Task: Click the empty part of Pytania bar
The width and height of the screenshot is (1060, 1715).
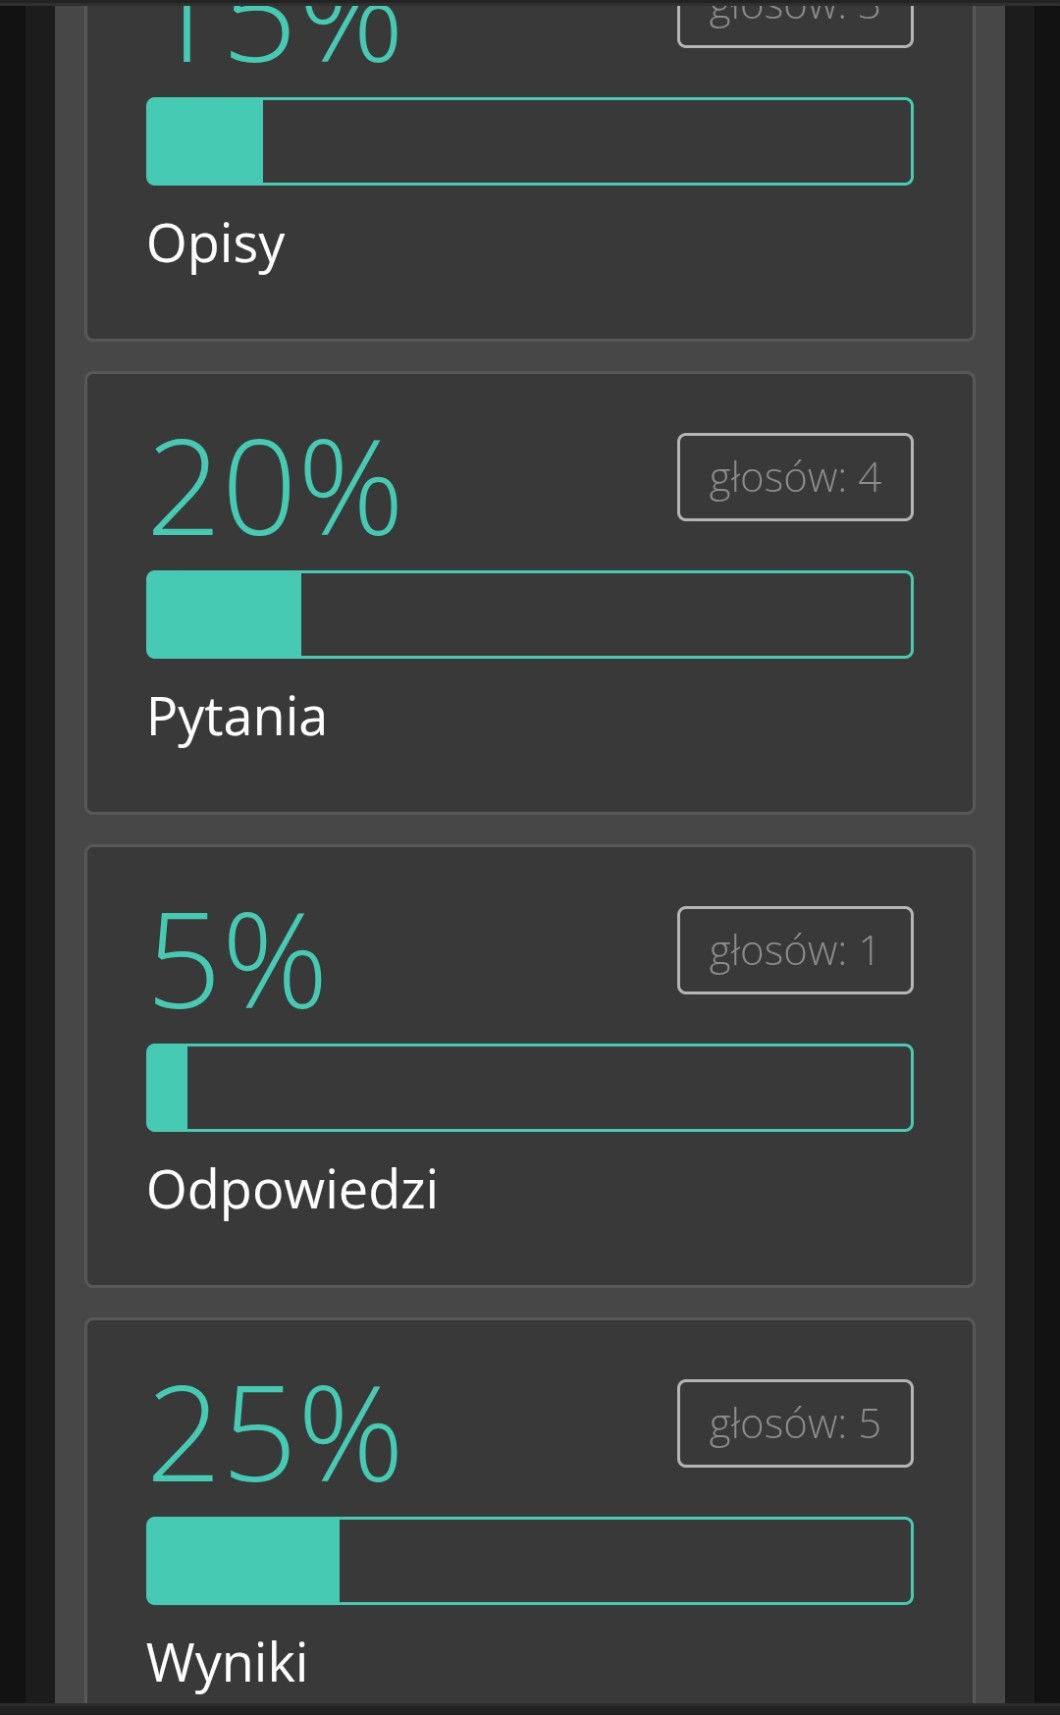Action: pyautogui.click(x=606, y=615)
